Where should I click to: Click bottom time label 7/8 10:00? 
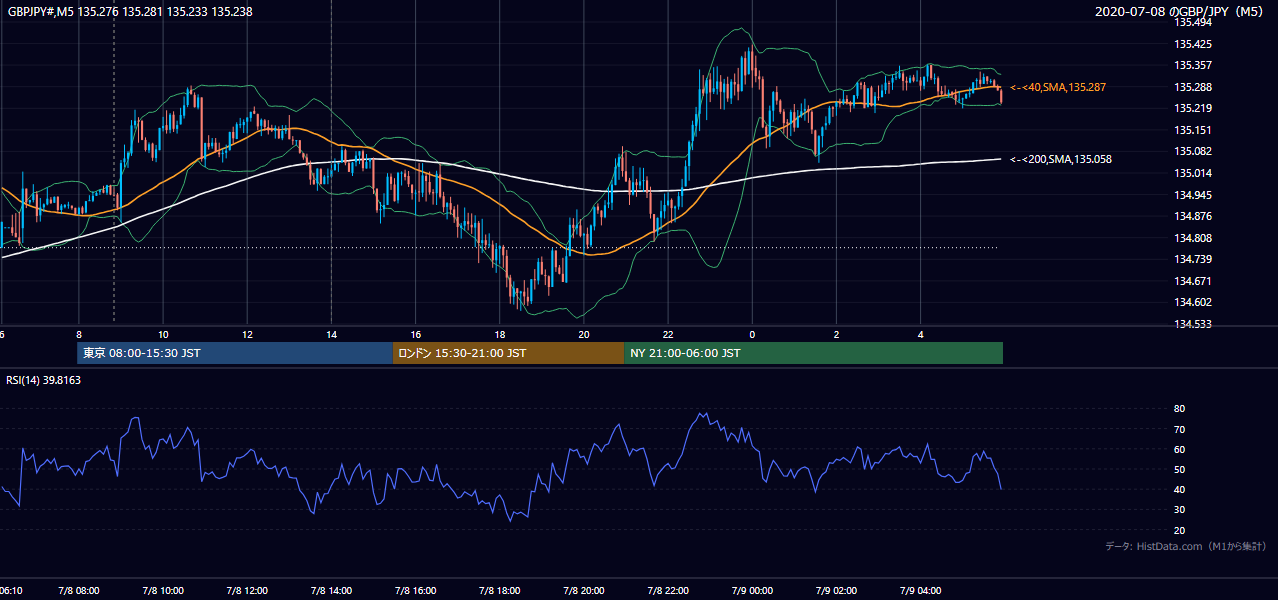[162, 591]
